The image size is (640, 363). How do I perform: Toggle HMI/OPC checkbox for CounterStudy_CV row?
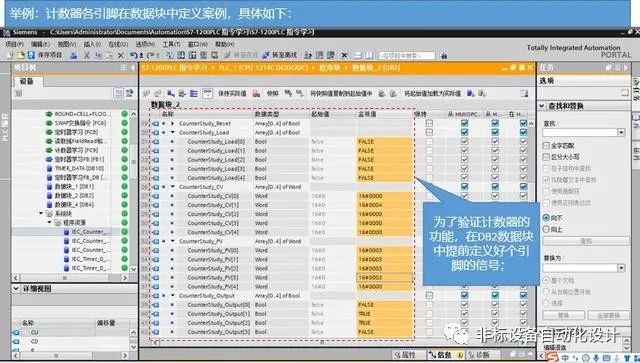[x=464, y=187]
